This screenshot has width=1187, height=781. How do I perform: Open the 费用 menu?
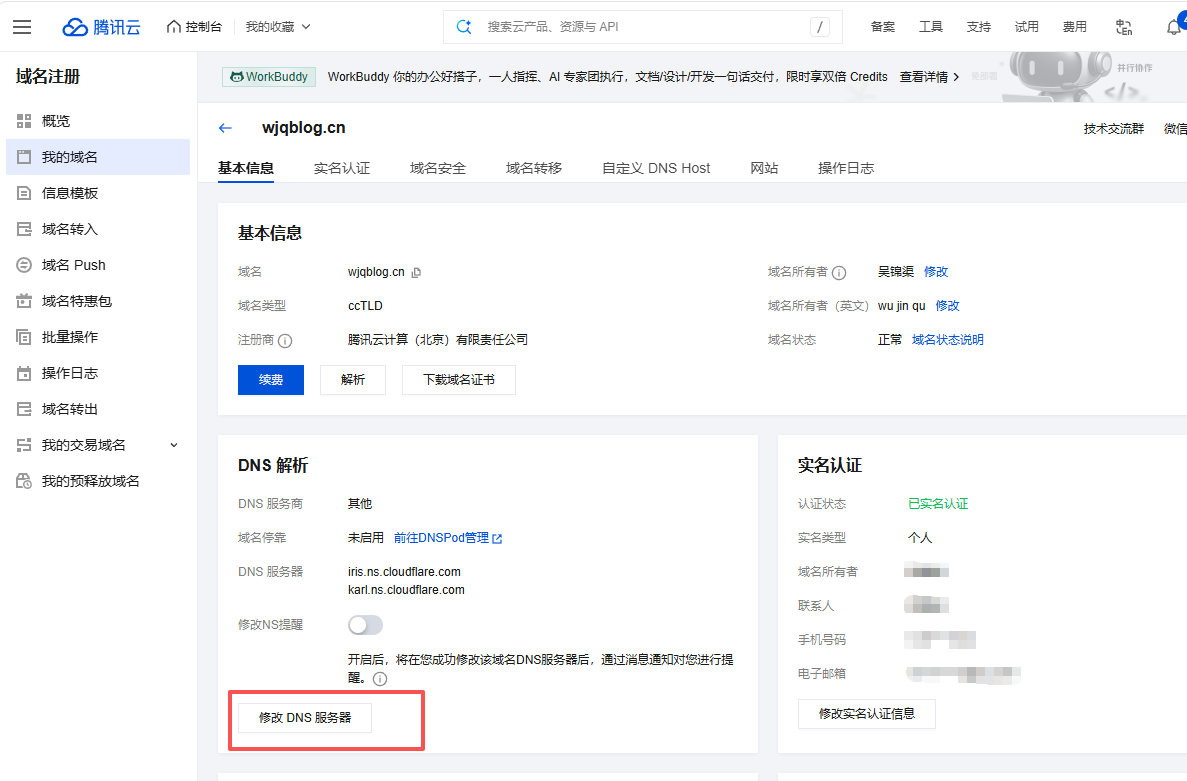(x=1074, y=27)
